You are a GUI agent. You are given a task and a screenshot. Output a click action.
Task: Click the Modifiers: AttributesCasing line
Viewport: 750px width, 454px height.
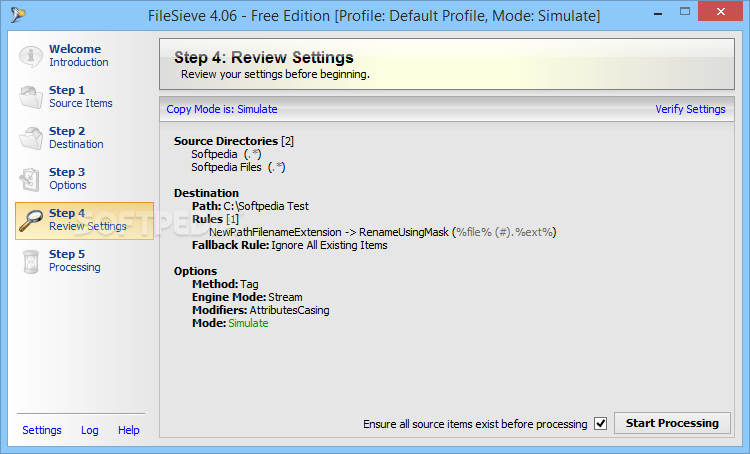tap(261, 310)
